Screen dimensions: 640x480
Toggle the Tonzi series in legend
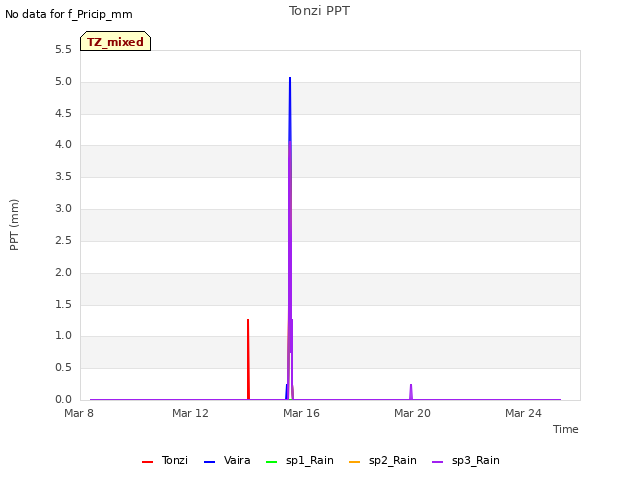click(x=165, y=461)
